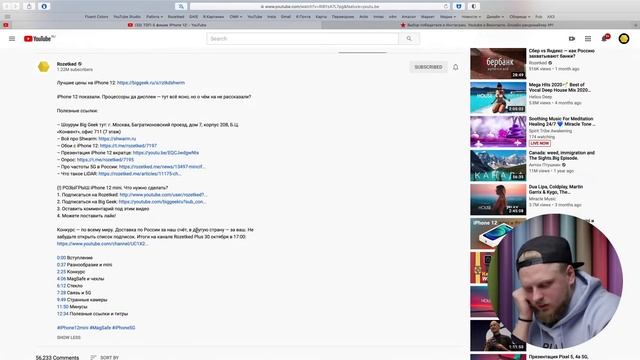Click the blue extension icon beside share
Viewport: 640px width, 360px height.
[44, 6]
